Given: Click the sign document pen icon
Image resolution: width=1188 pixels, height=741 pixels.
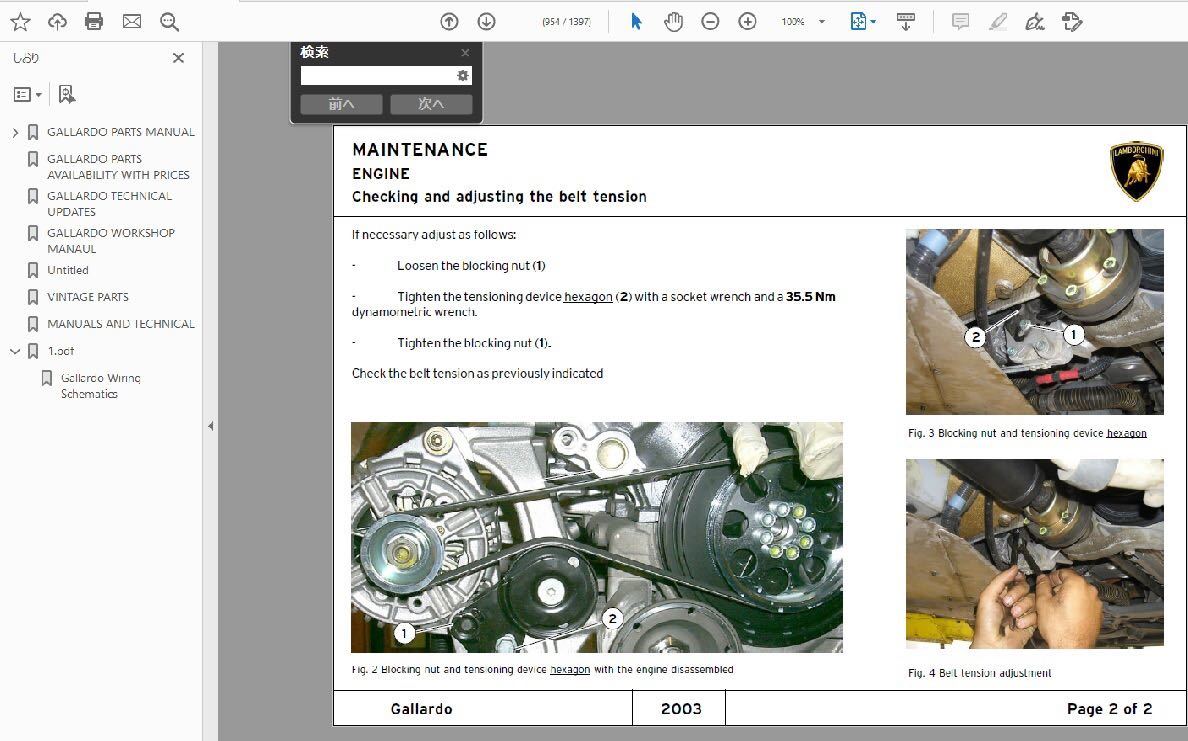Looking at the screenshot, I should tap(1035, 21).
